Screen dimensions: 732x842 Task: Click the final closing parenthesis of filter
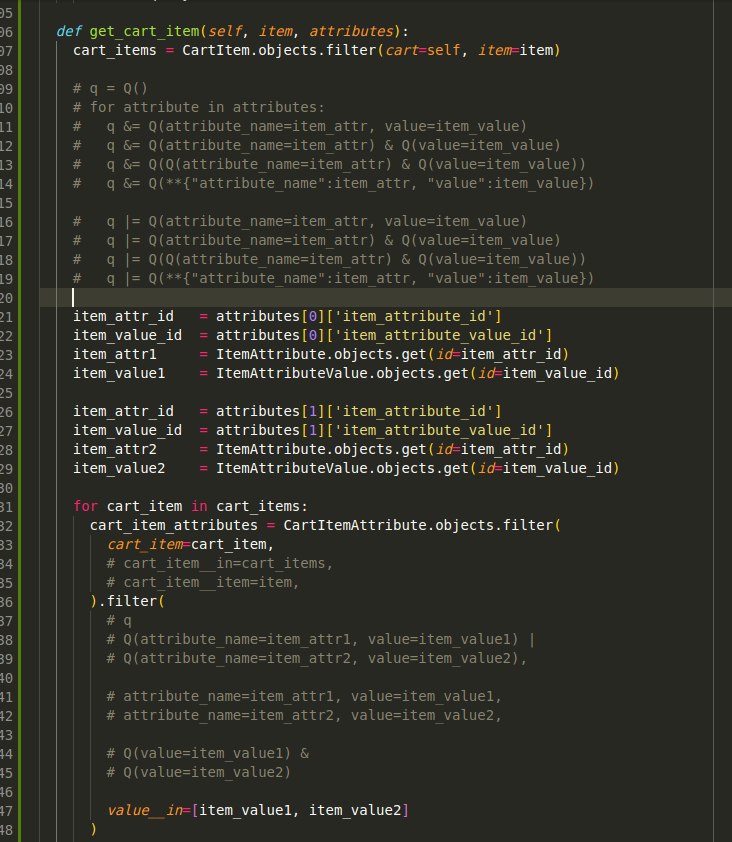click(x=94, y=829)
